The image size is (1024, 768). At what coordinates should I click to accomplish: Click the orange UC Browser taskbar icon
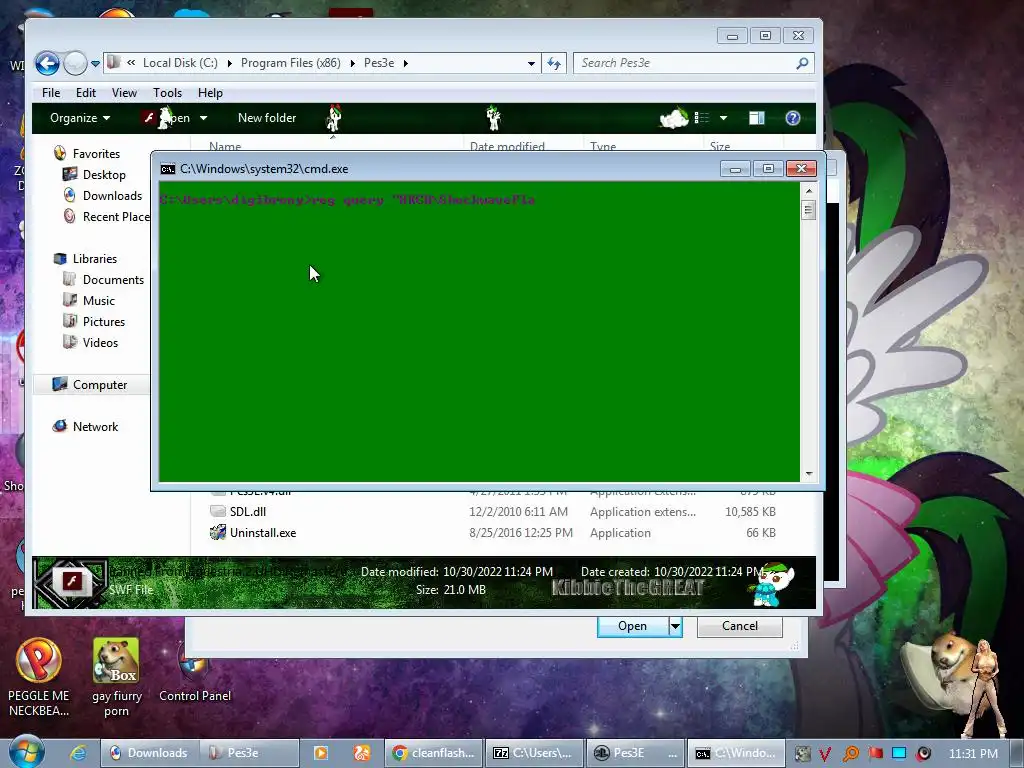pyautogui.click(x=362, y=753)
